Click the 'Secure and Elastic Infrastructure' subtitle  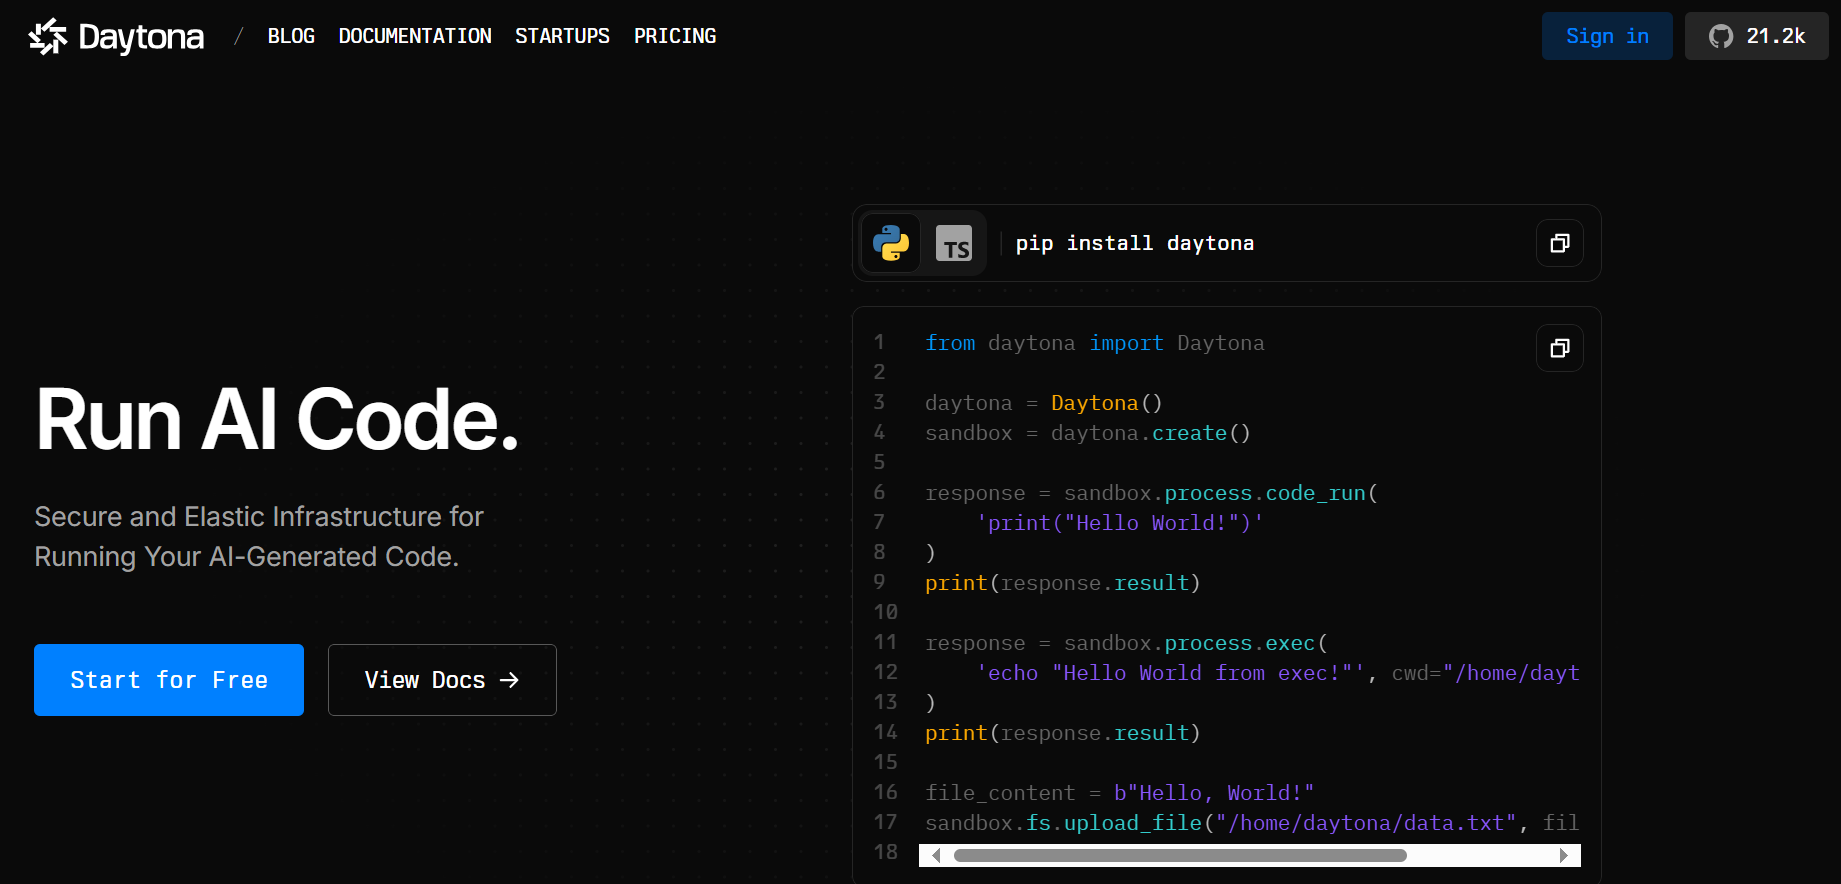(259, 537)
